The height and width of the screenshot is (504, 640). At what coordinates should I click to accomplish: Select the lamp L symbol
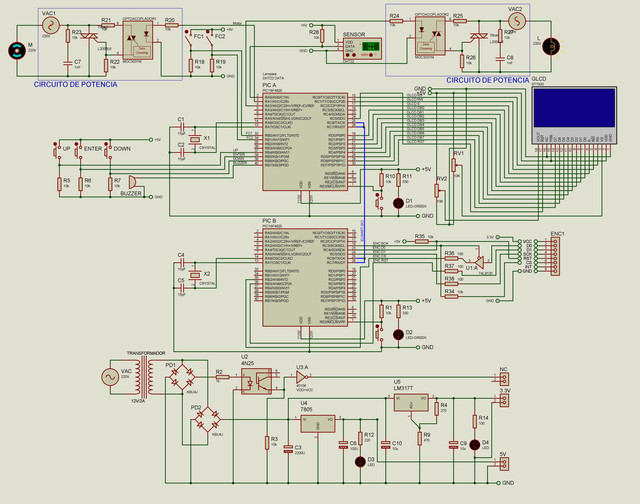[x=551, y=46]
